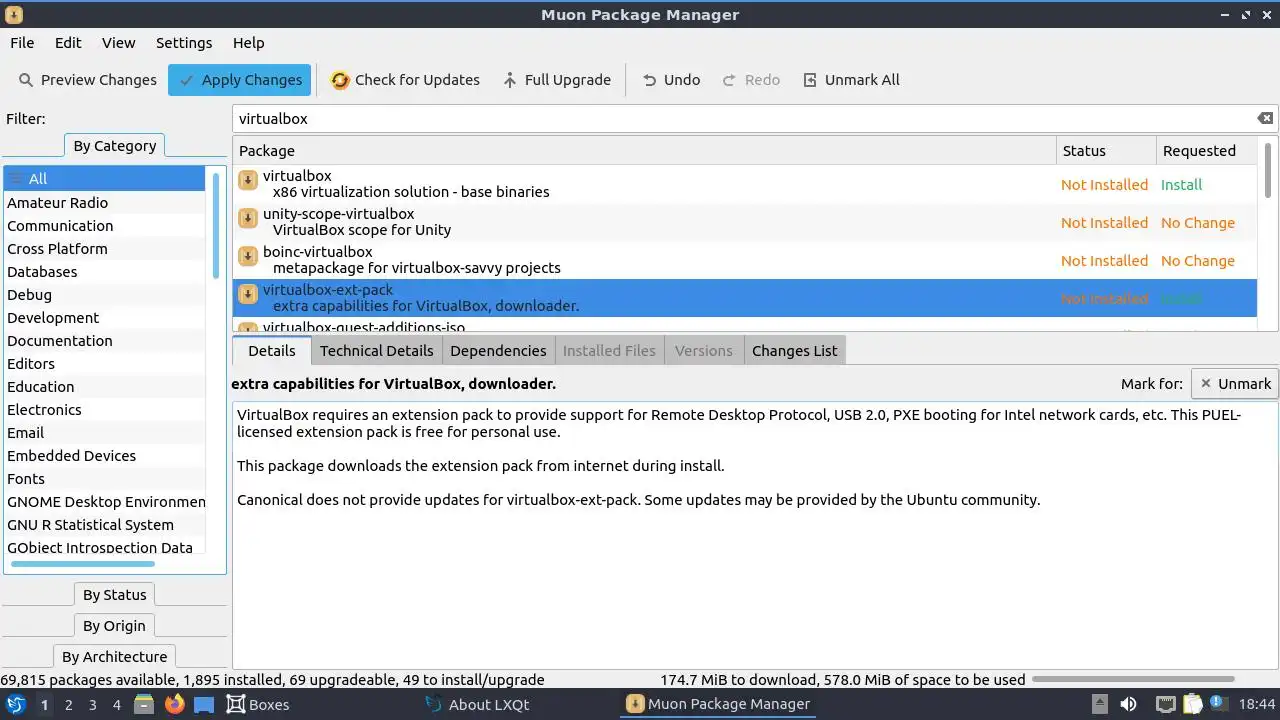Filter by Electronics category

point(105,410)
